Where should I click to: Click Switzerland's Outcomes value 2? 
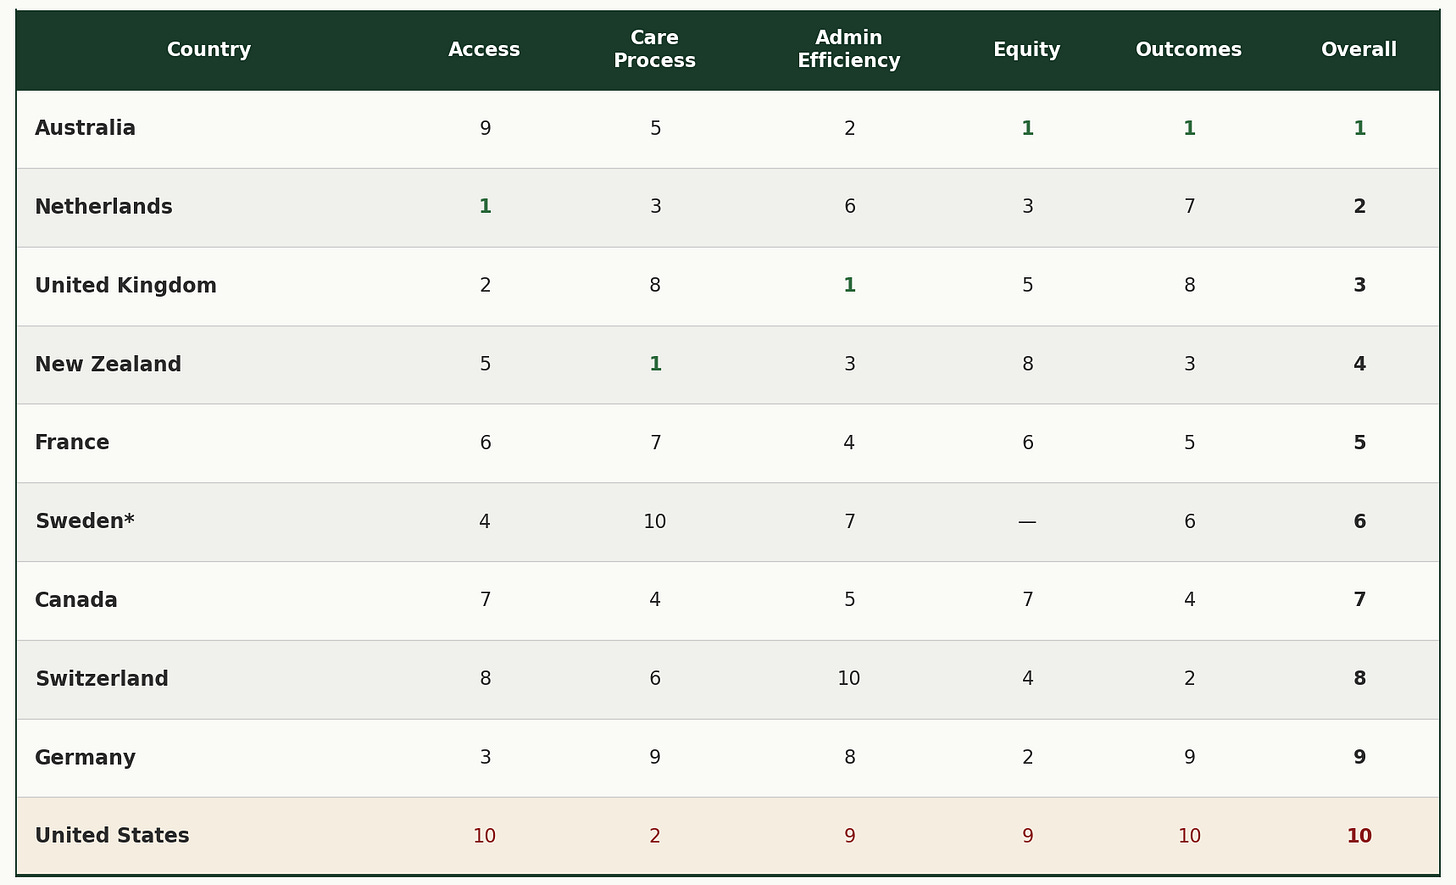click(x=1189, y=679)
